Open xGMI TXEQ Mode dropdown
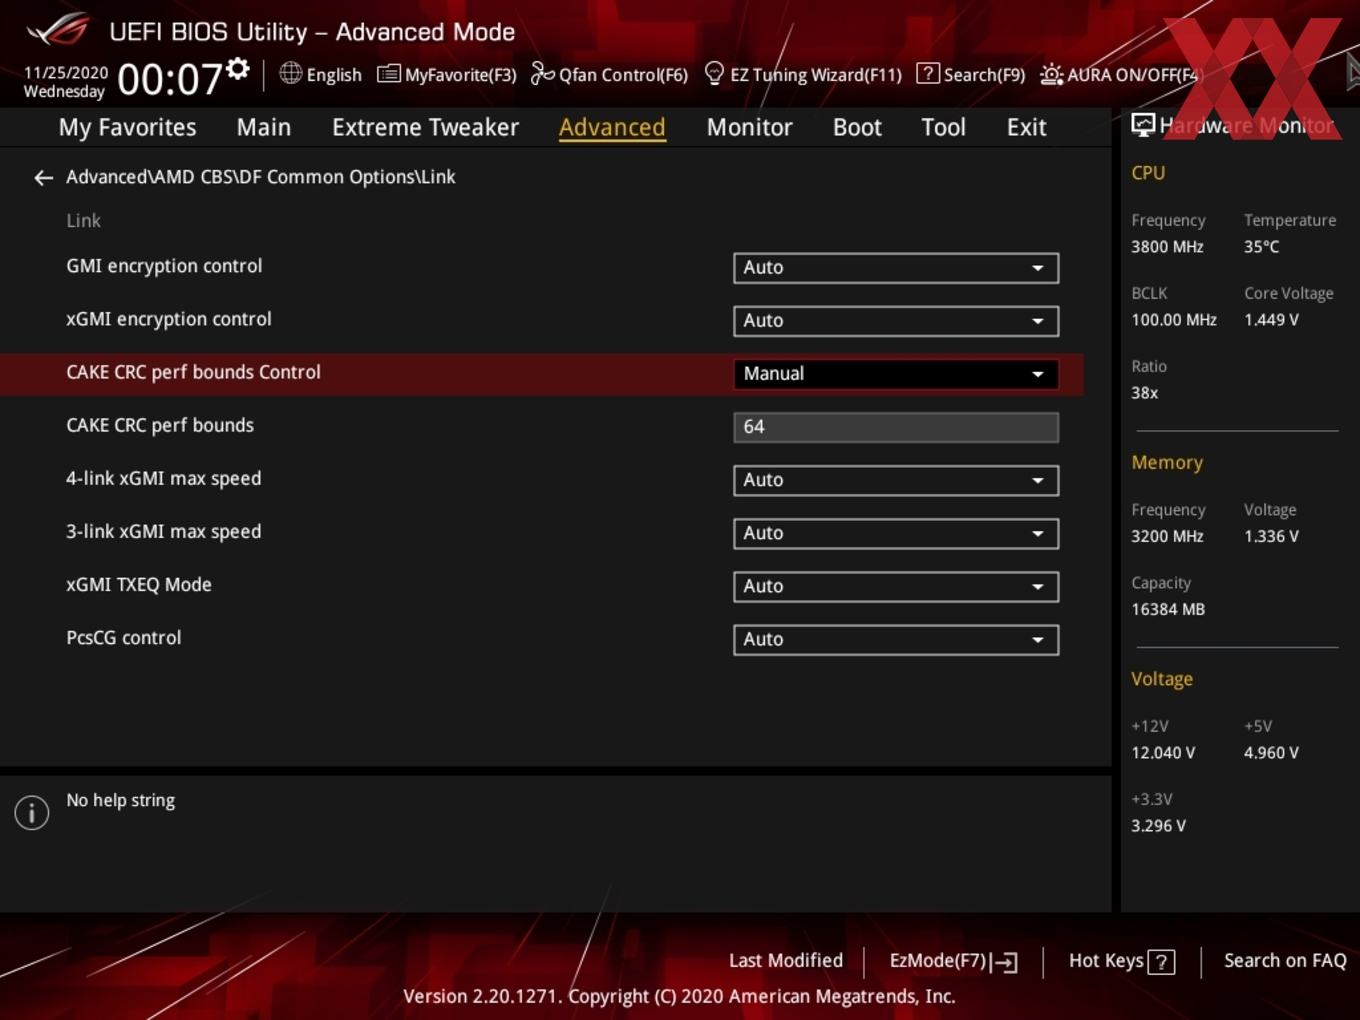 [x=896, y=586]
